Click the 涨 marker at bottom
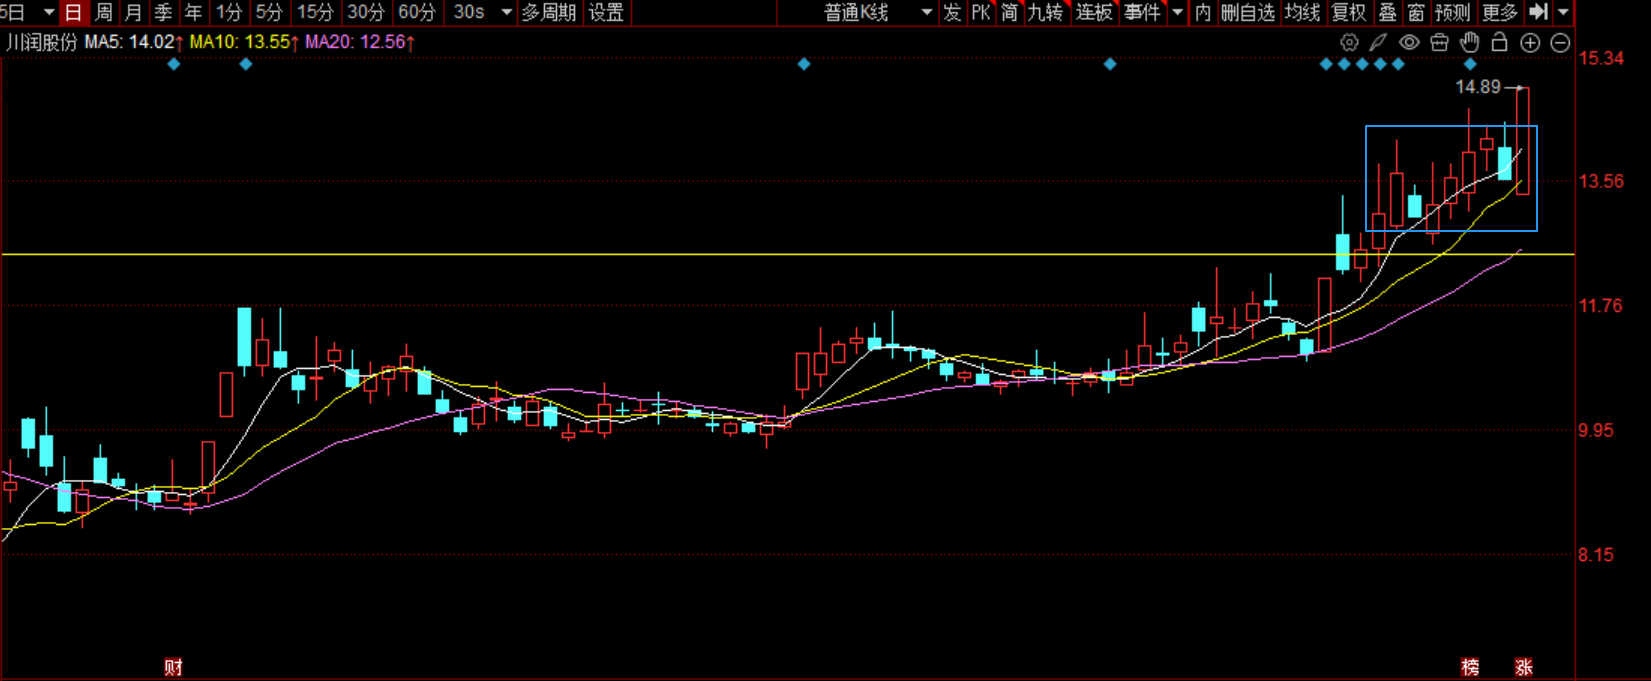 [1524, 668]
